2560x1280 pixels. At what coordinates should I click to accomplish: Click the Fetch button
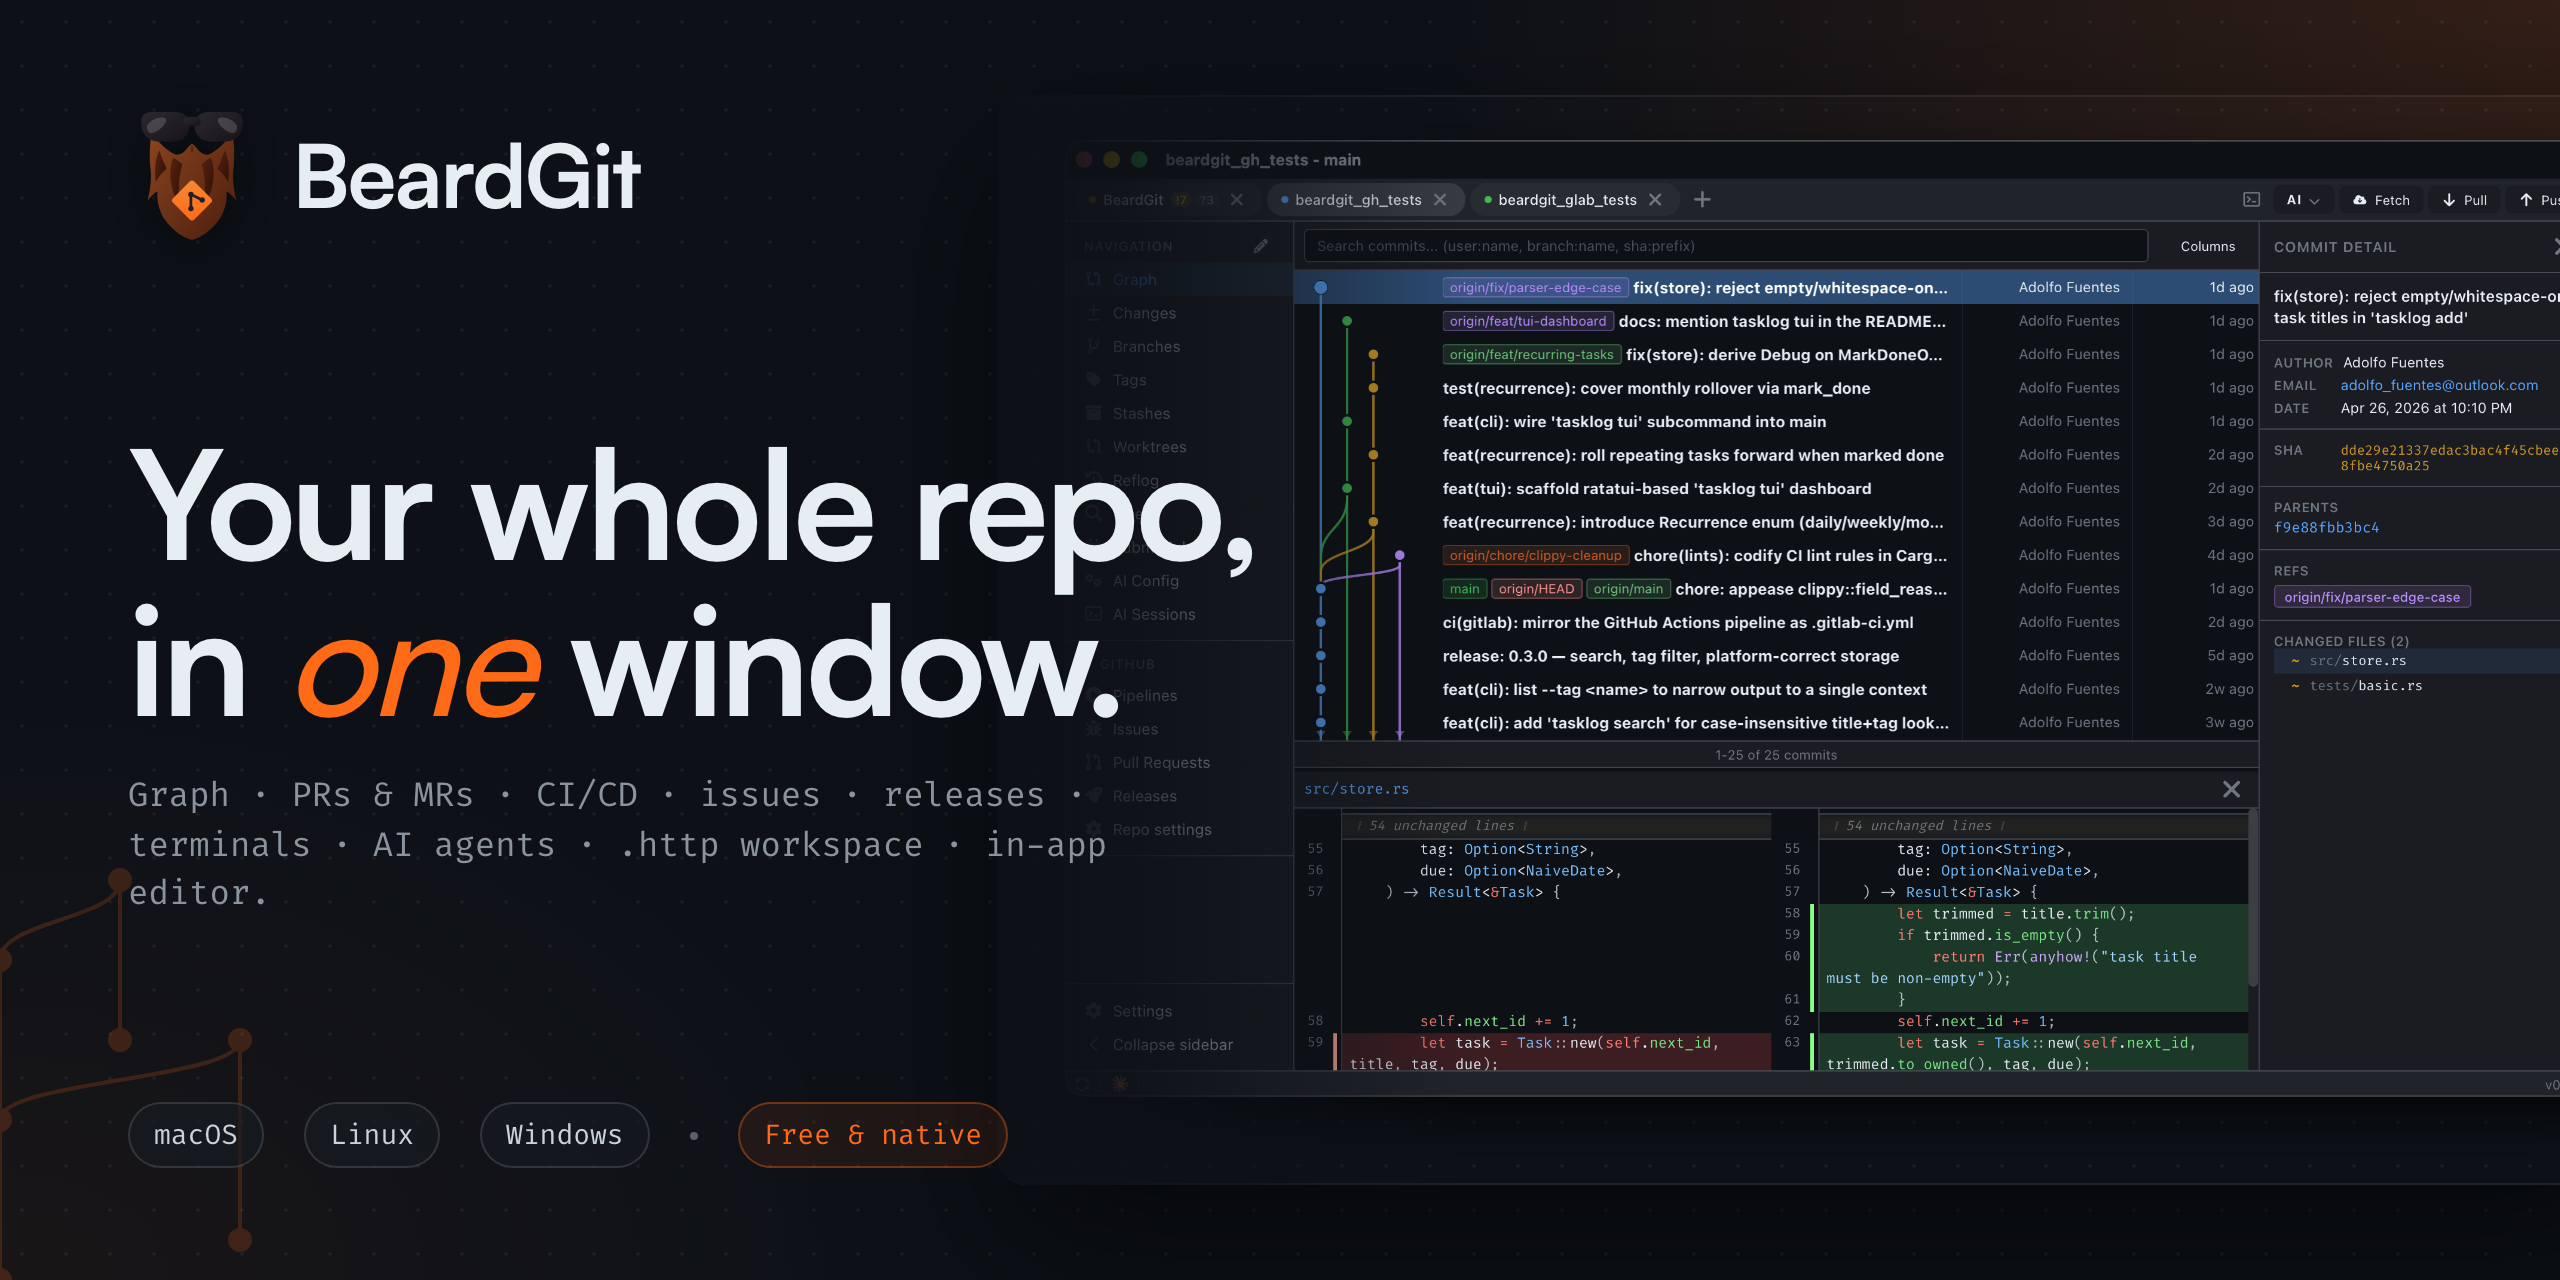pos(2381,200)
